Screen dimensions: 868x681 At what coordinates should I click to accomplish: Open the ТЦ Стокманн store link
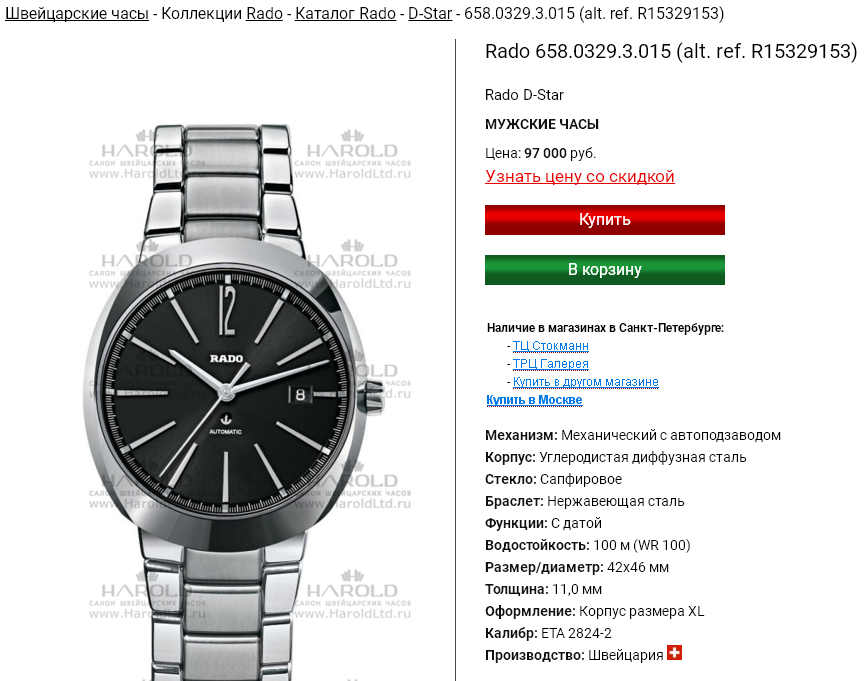[x=550, y=345]
